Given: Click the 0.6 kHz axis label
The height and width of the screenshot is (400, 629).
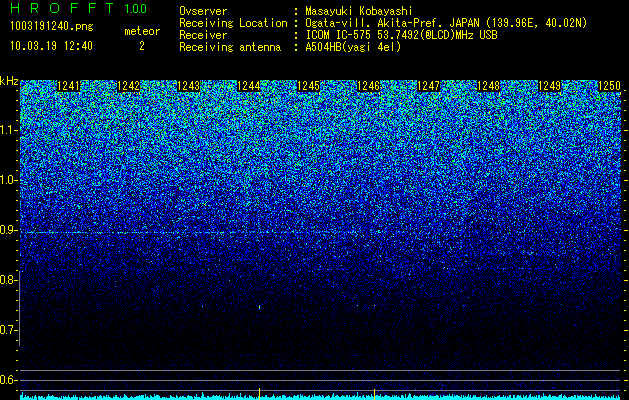Looking at the screenshot, I should click(x=7, y=380).
